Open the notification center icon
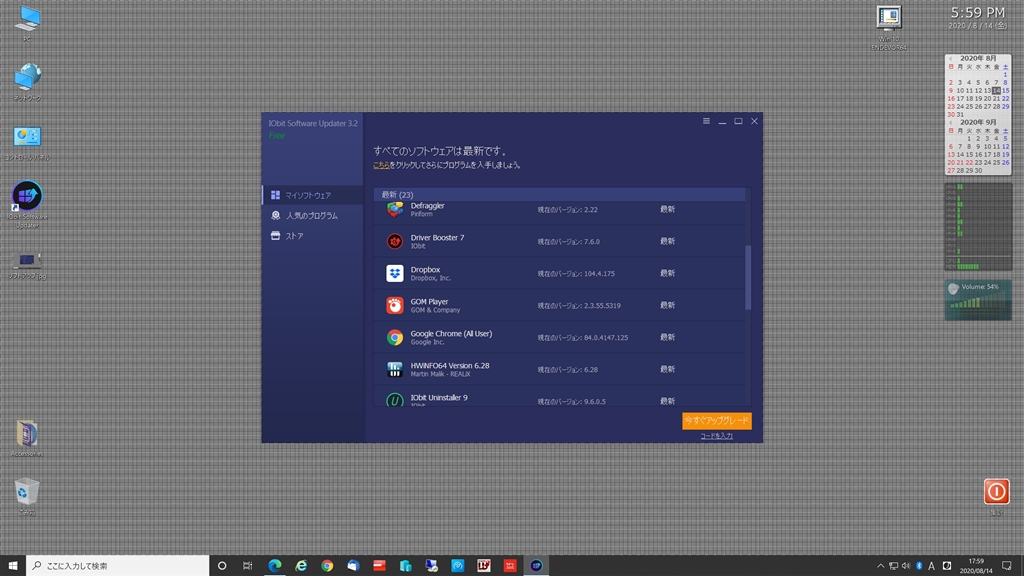Image resolution: width=1024 pixels, height=576 pixels. point(1006,566)
